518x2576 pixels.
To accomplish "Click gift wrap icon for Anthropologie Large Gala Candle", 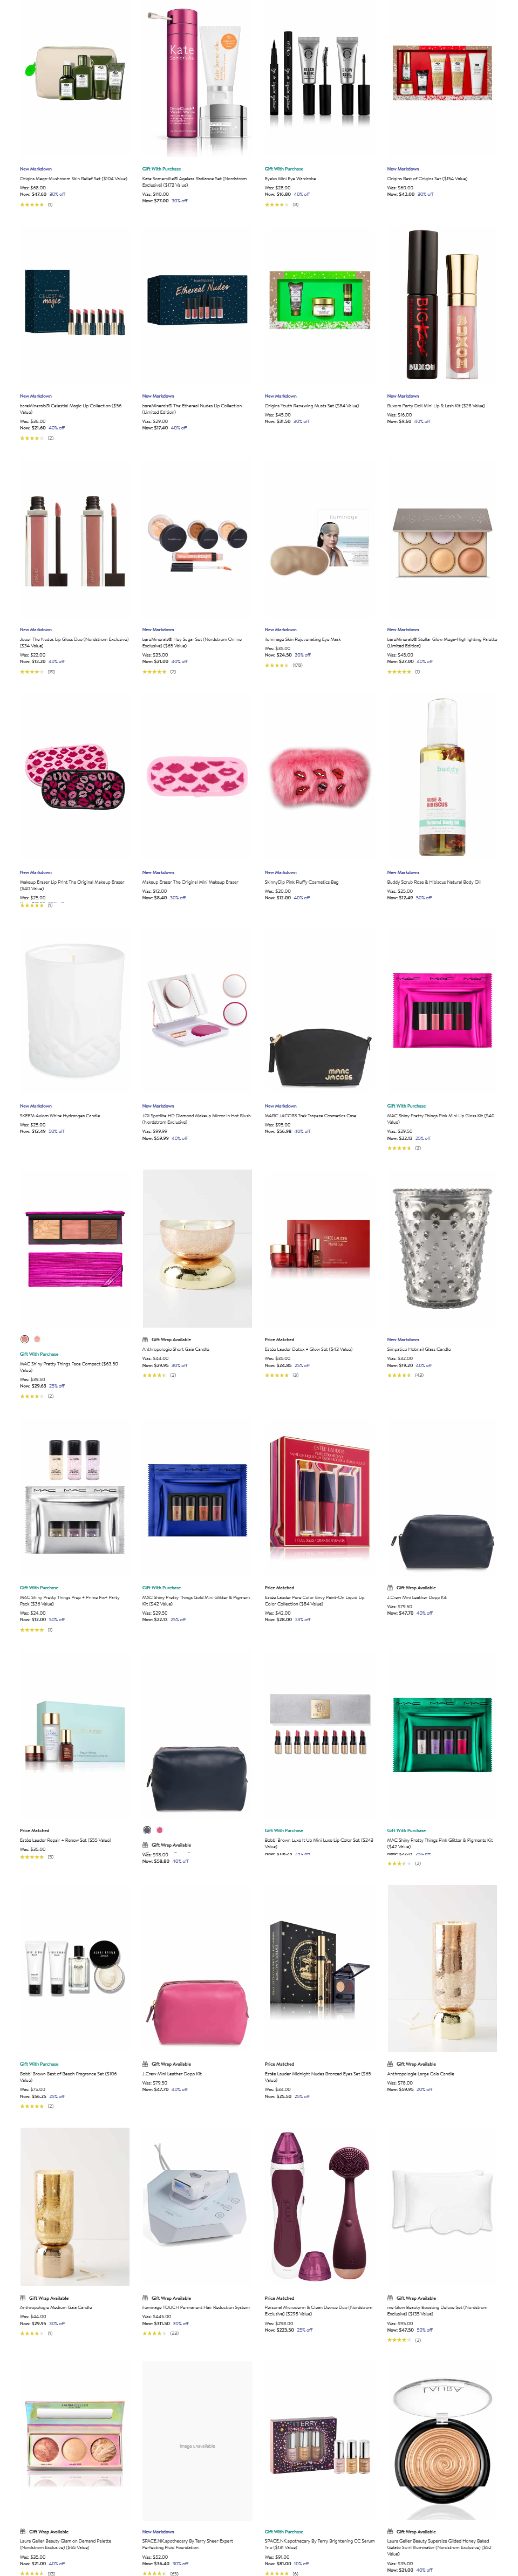I will point(391,2063).
